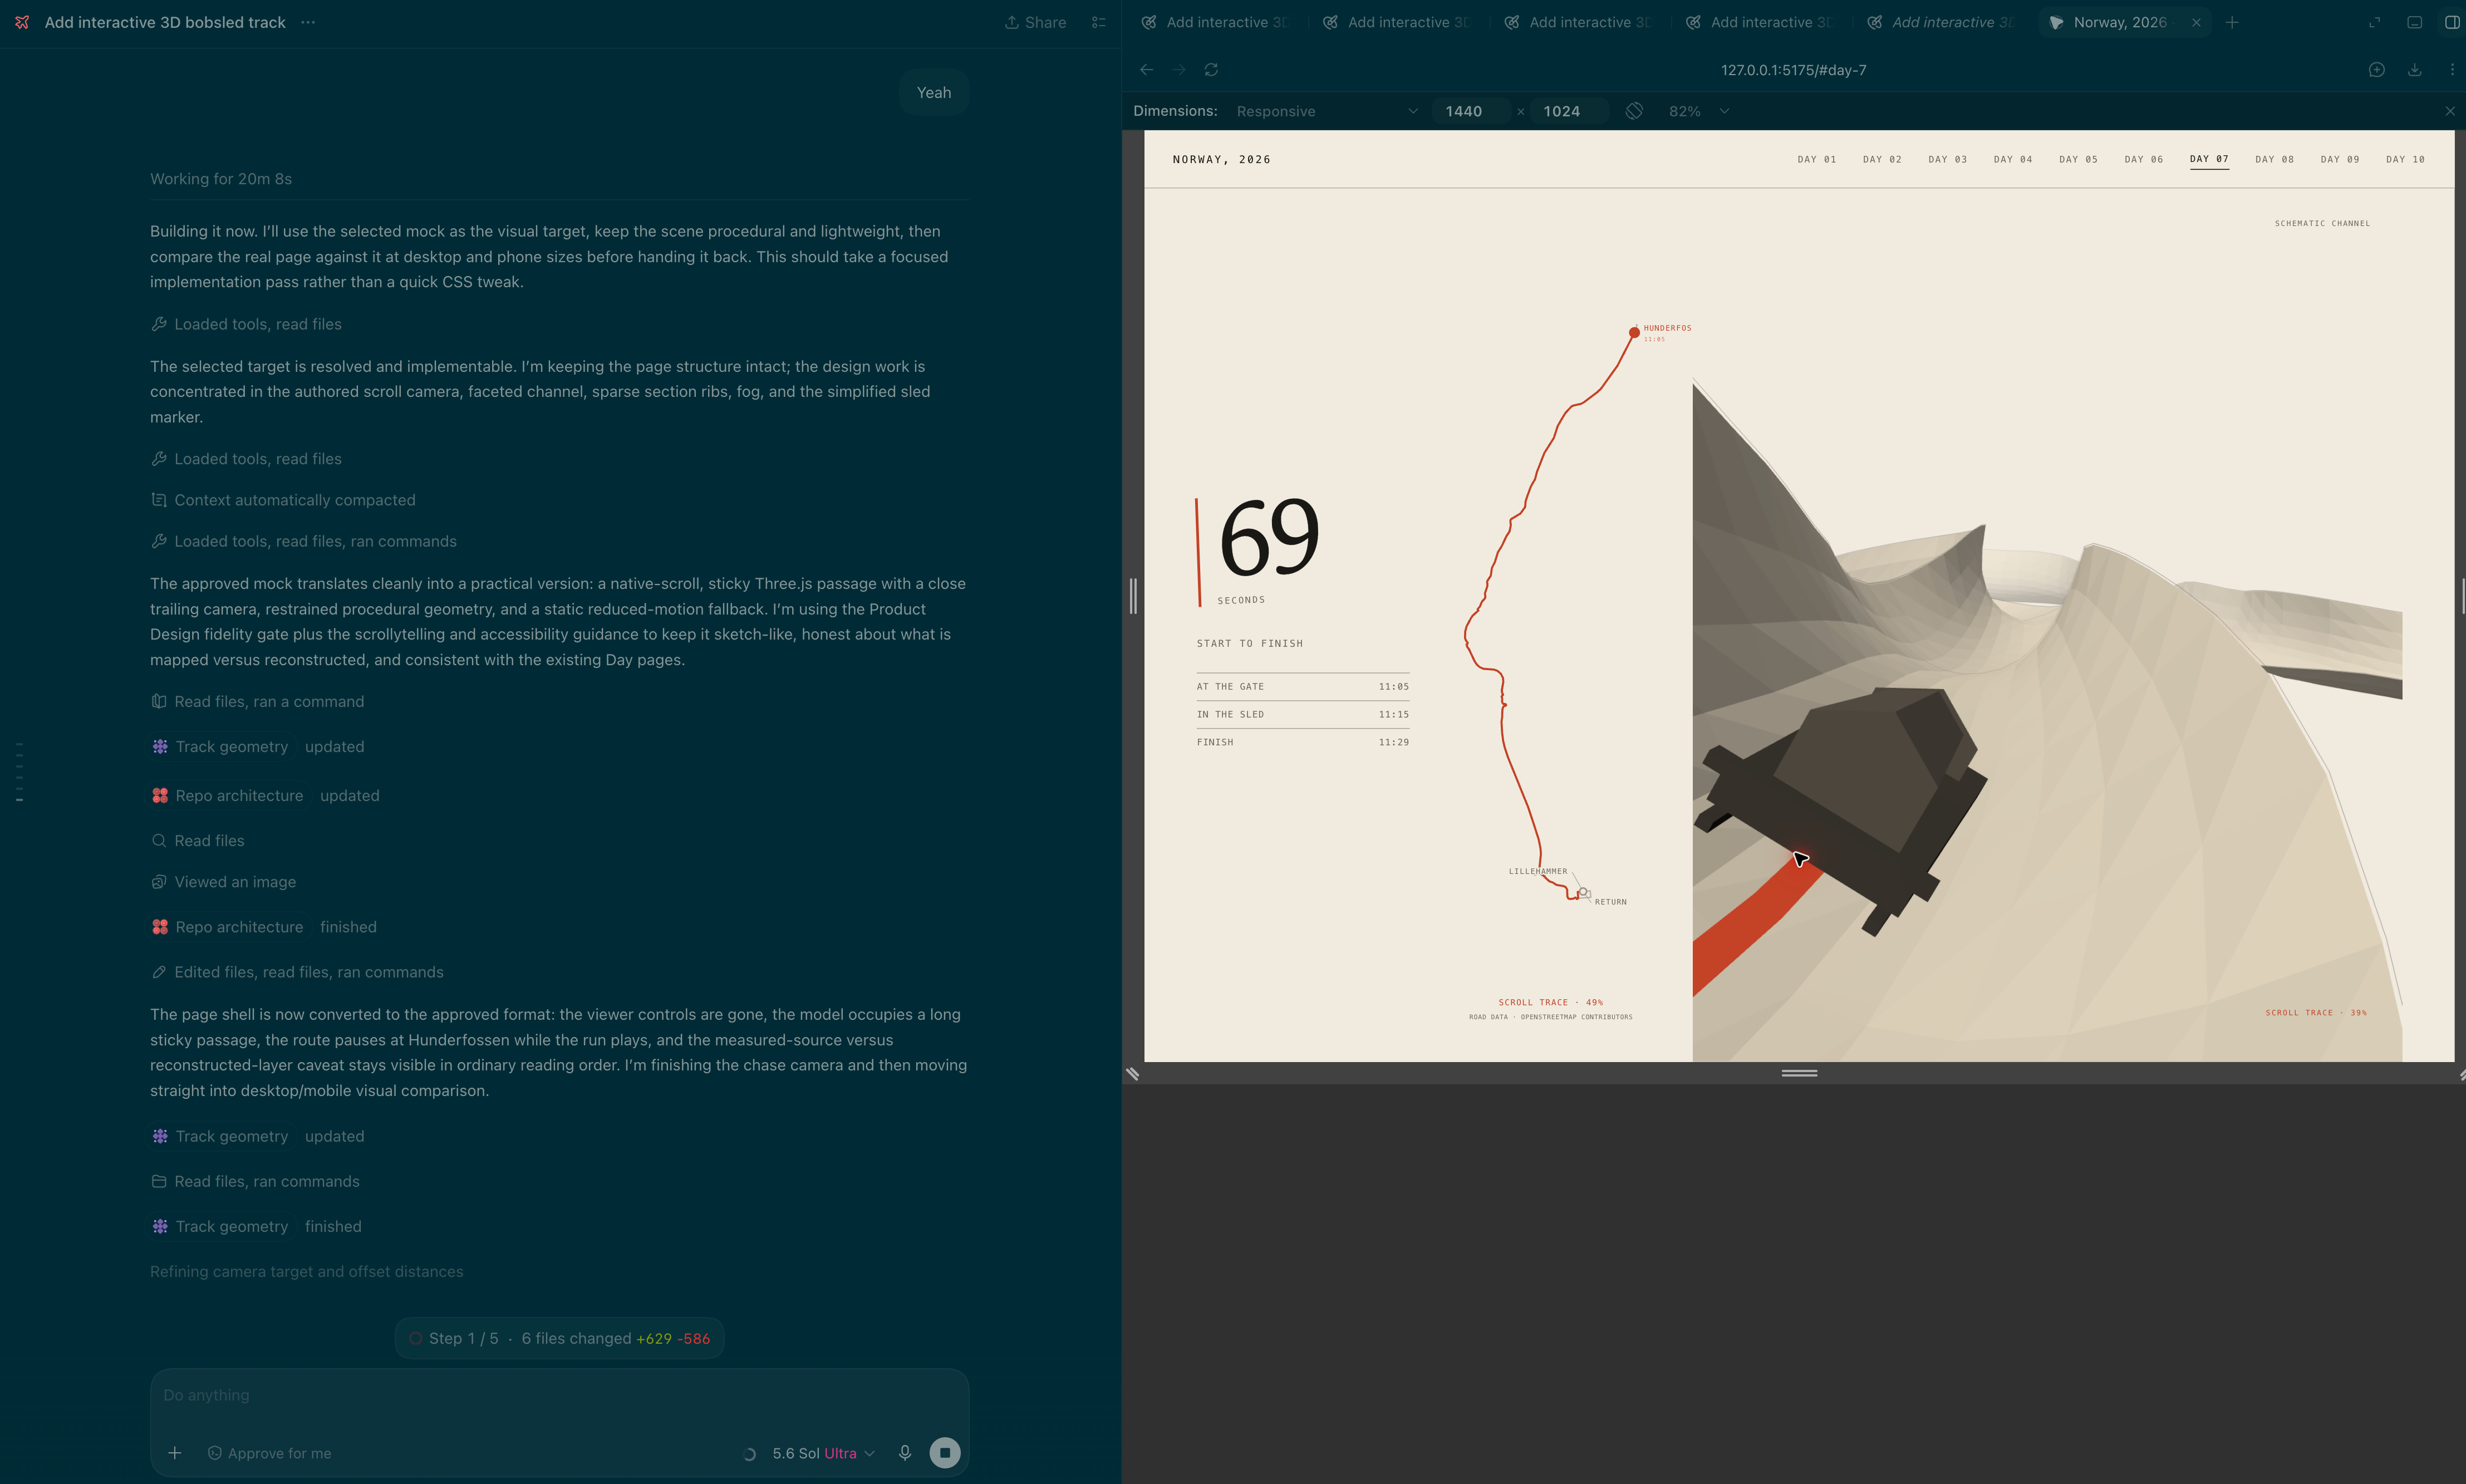The width and height of the screenshot is (2466, 1484).
Task: Go to DAY 01 in page navigation
Action: [x=1816, y=159]
